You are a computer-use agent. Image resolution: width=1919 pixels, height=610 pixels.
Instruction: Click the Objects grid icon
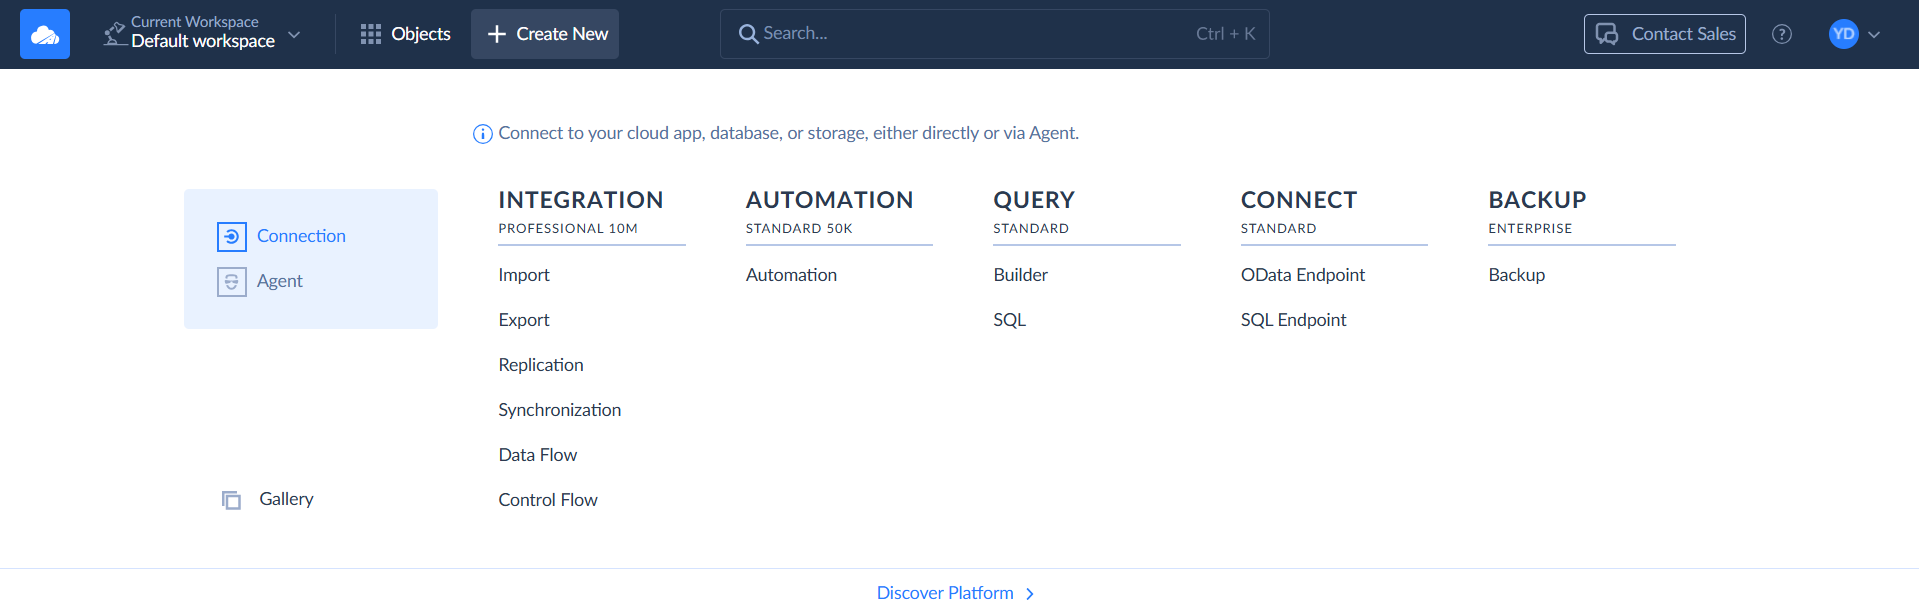(x=371, y=34)
